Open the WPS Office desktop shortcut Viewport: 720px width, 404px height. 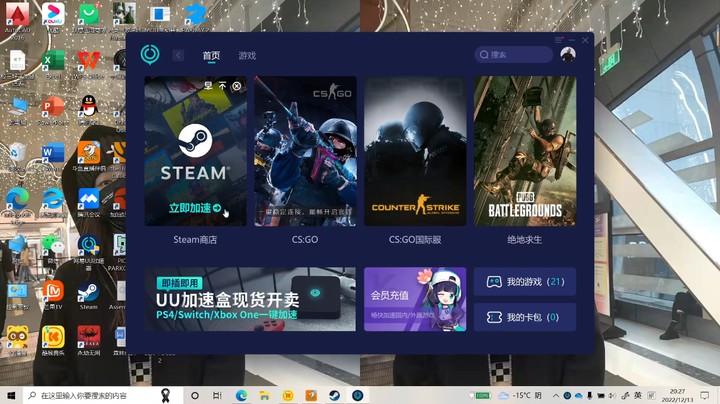pos(89,65)
